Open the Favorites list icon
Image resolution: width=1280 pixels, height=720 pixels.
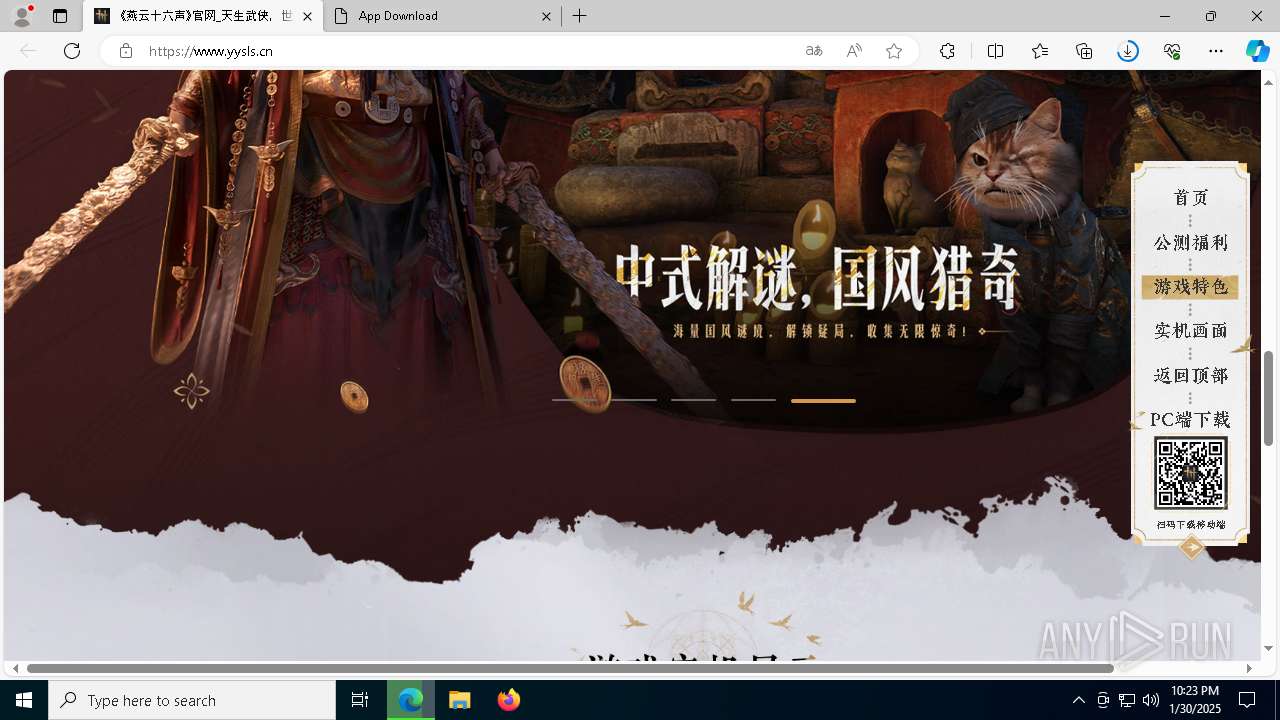[1040, 51]
